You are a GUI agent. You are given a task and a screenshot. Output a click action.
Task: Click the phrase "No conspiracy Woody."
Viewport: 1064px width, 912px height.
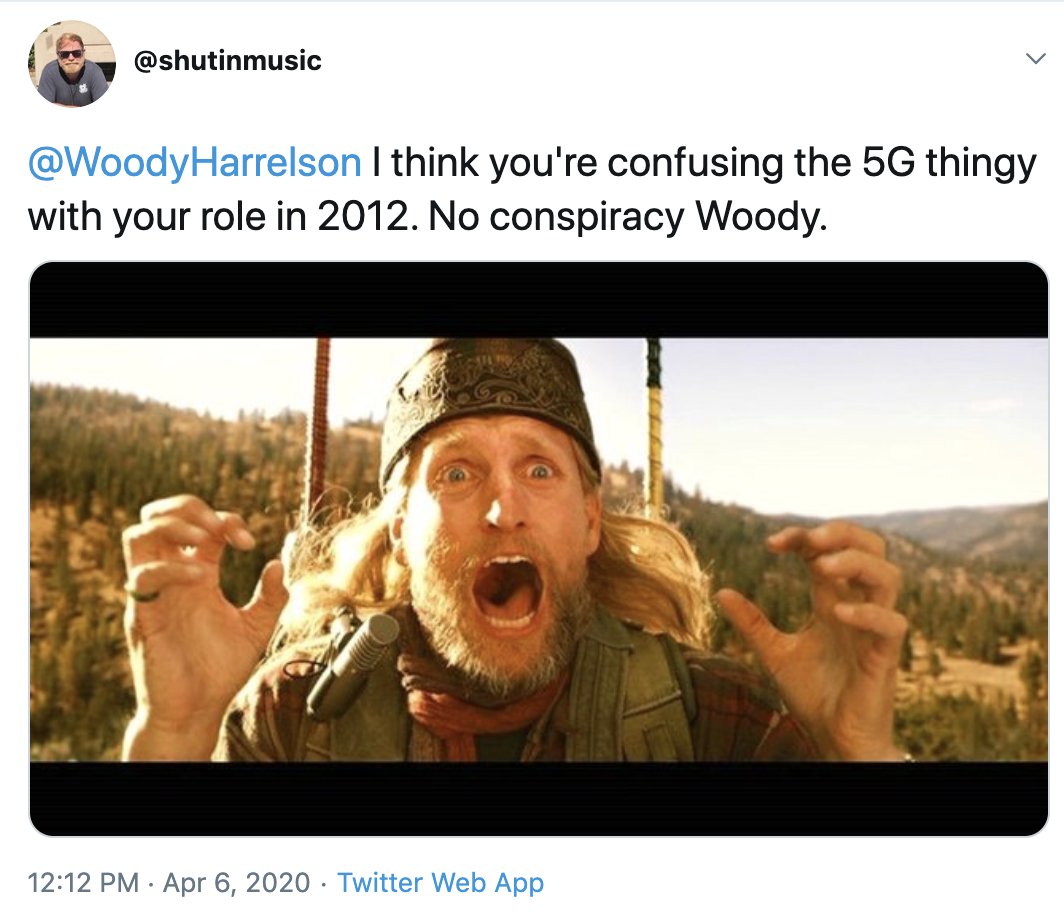click(628, 216)
